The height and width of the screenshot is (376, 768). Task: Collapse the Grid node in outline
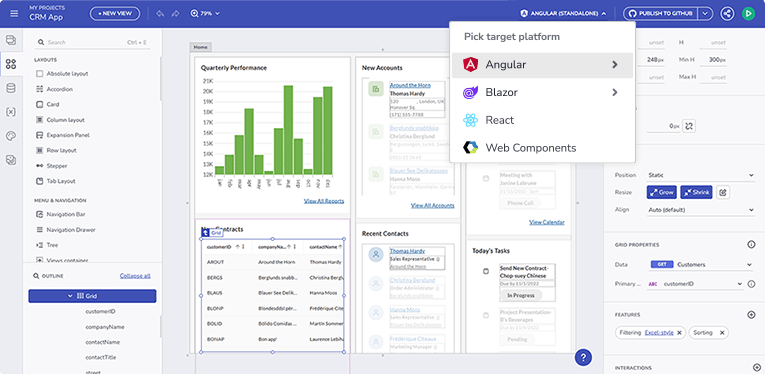pyautogui.click(x=70, y=296)
